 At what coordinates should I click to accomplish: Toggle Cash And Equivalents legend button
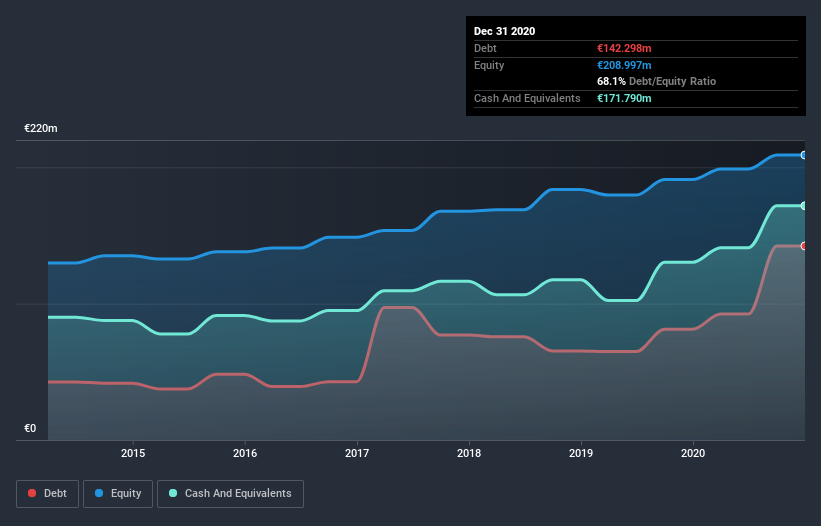click(x=230, y=494)
